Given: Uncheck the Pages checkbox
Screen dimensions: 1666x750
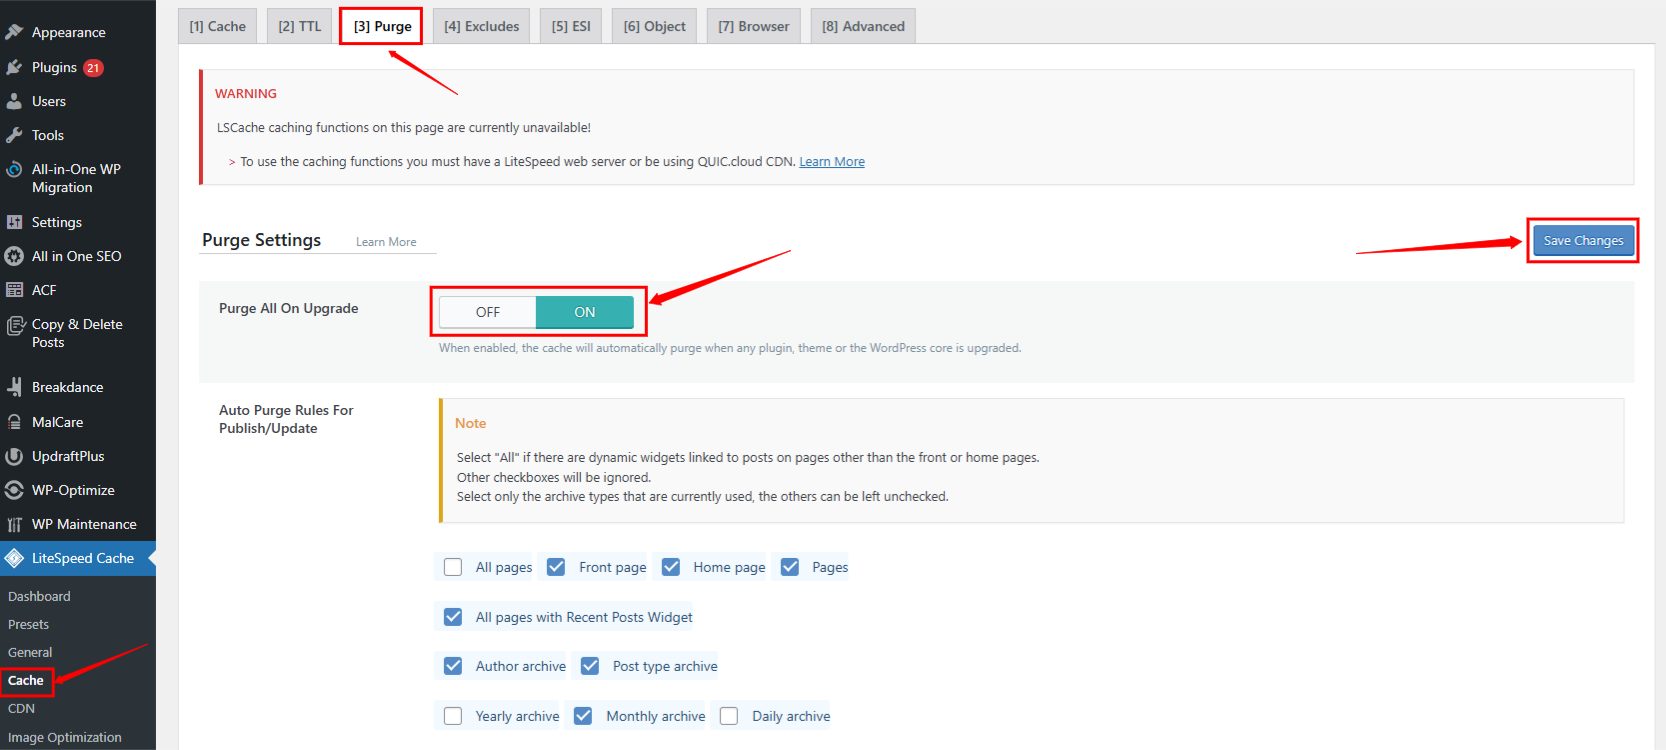Looking at the screenshot, I should click(x=790, y=567).
